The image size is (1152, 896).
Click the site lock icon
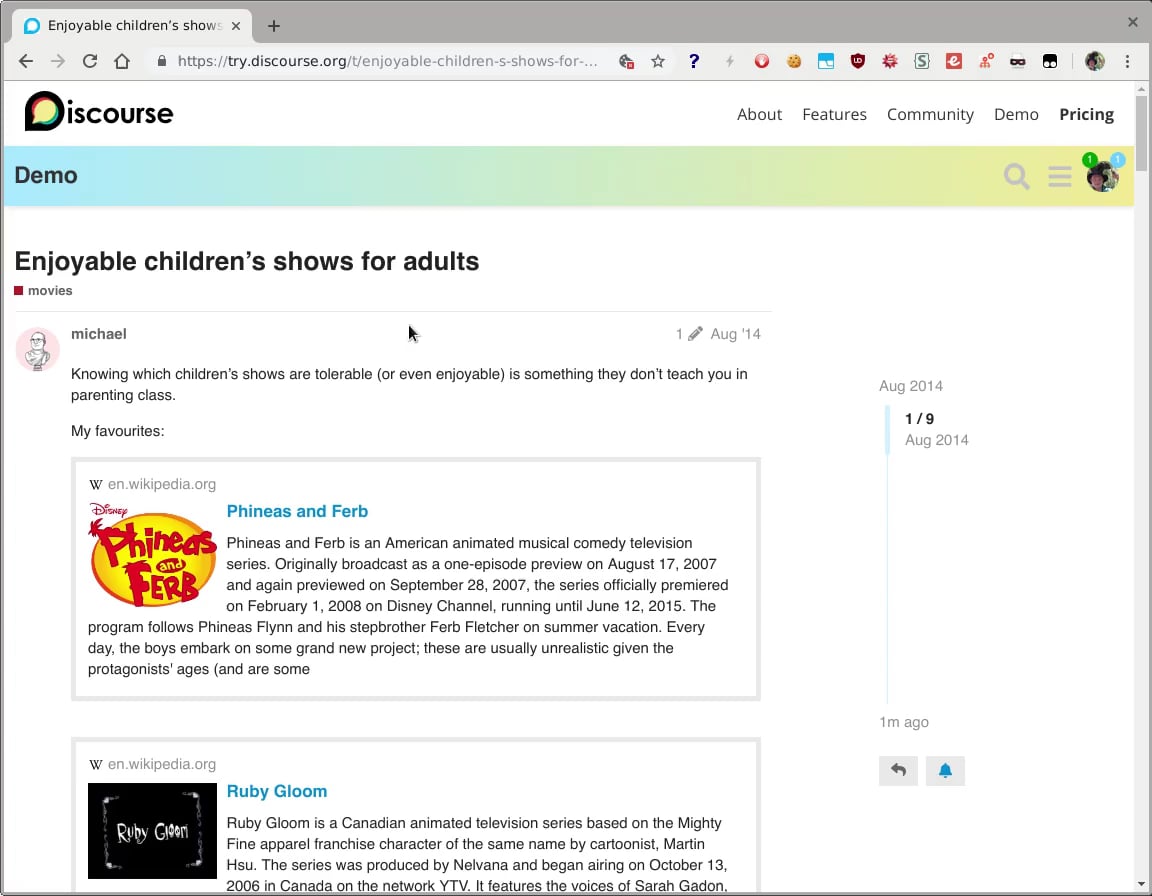point(162,61)
